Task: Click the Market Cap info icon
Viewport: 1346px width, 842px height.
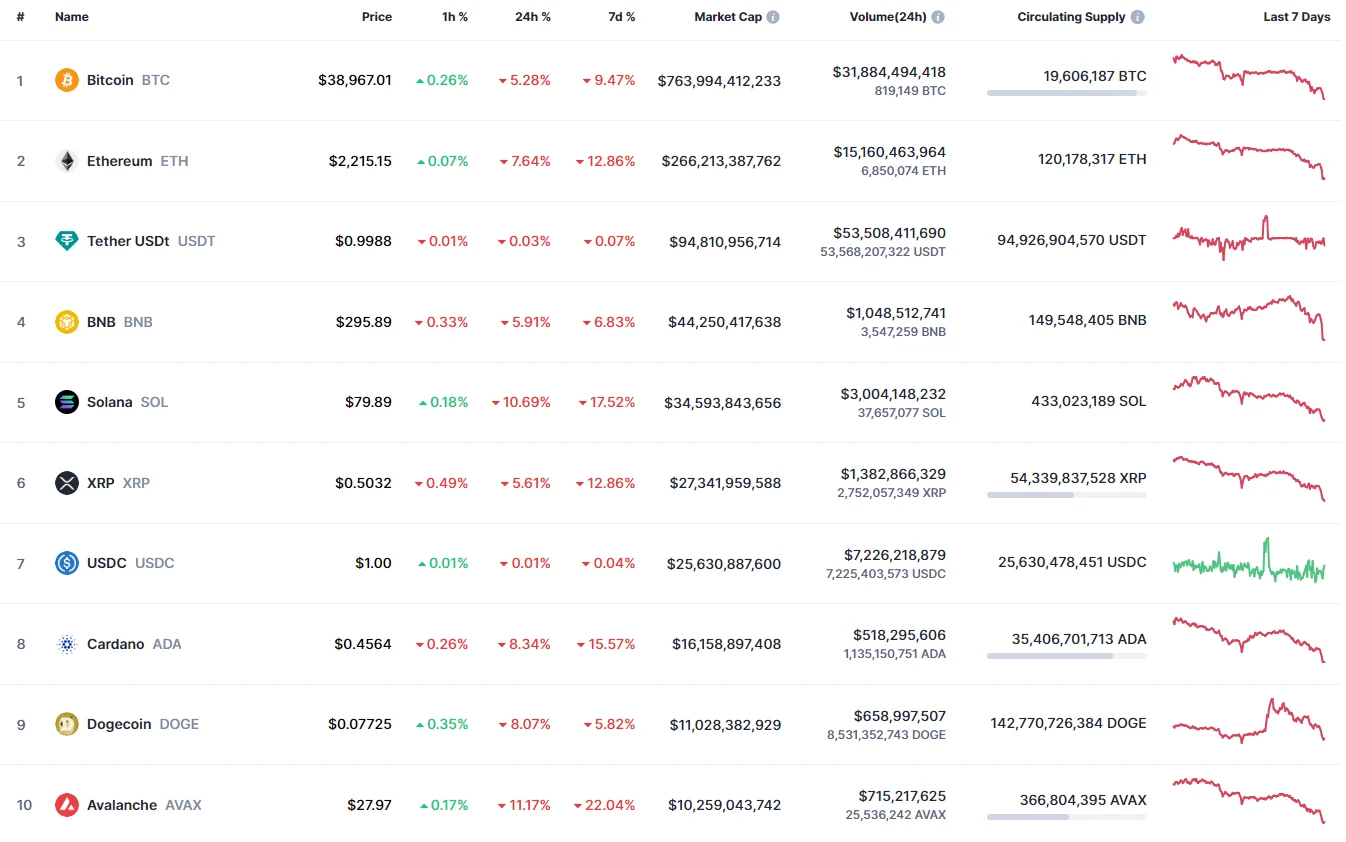Action: pos(773,17)
